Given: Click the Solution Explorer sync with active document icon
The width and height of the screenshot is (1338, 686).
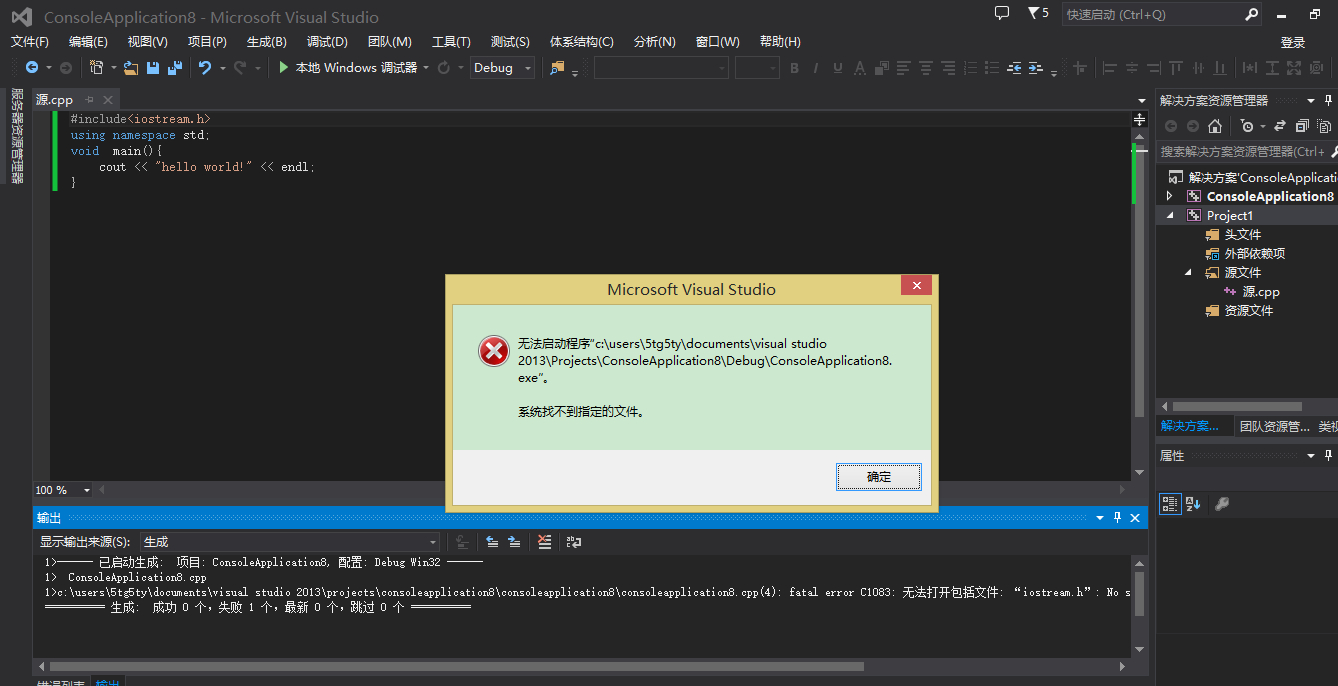Looking at the screenshot, I should [x=1280, y=126].
